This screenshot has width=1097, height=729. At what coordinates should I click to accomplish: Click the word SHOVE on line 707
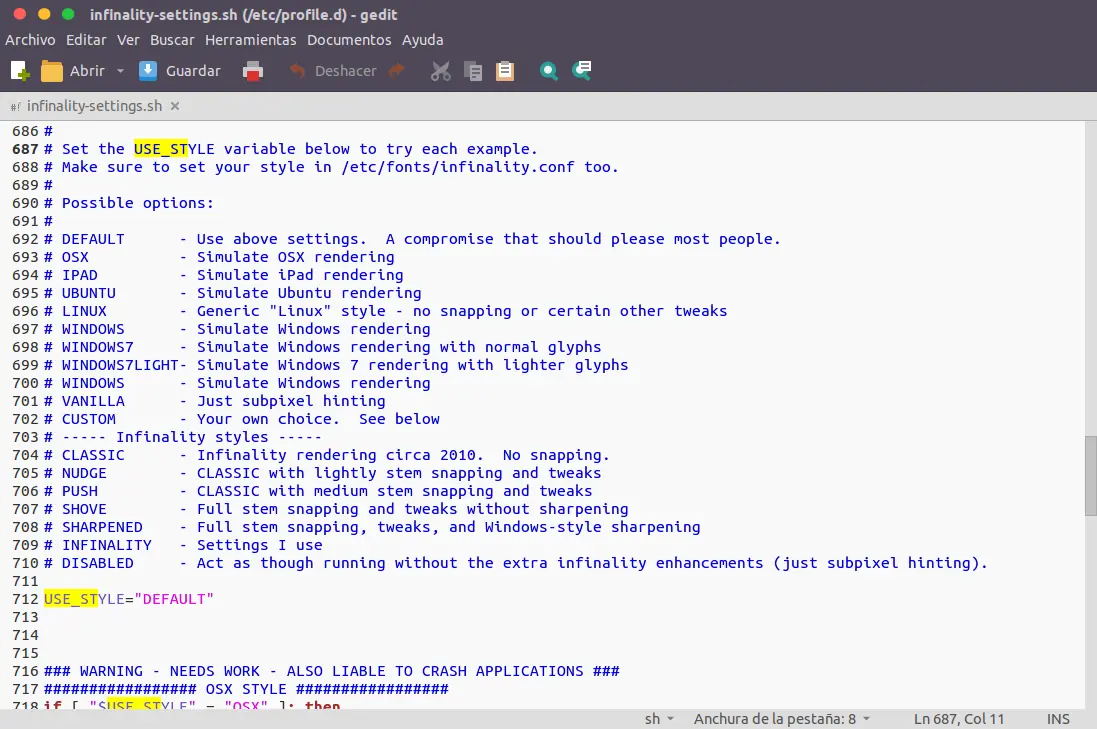tap(84, 509)
